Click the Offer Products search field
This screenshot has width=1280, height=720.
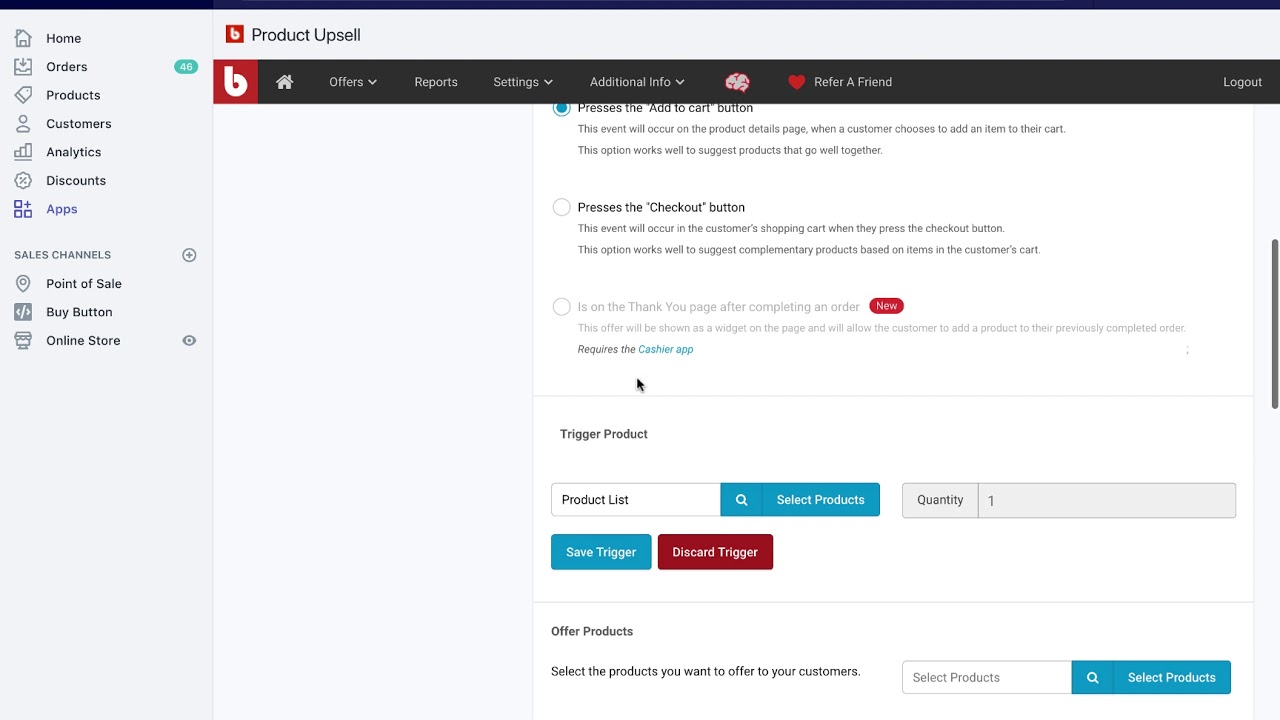(x=986, y=677)
